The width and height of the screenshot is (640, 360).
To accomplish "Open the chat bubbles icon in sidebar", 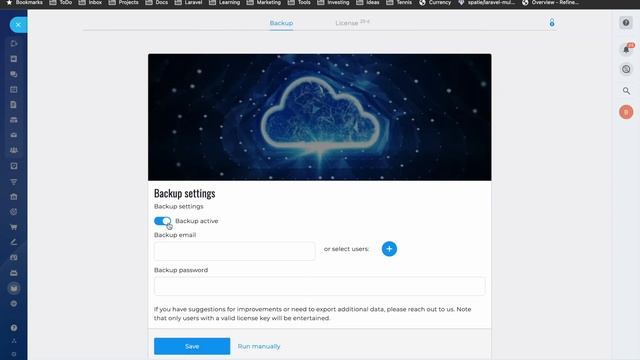I will click(x=13, y=74).
